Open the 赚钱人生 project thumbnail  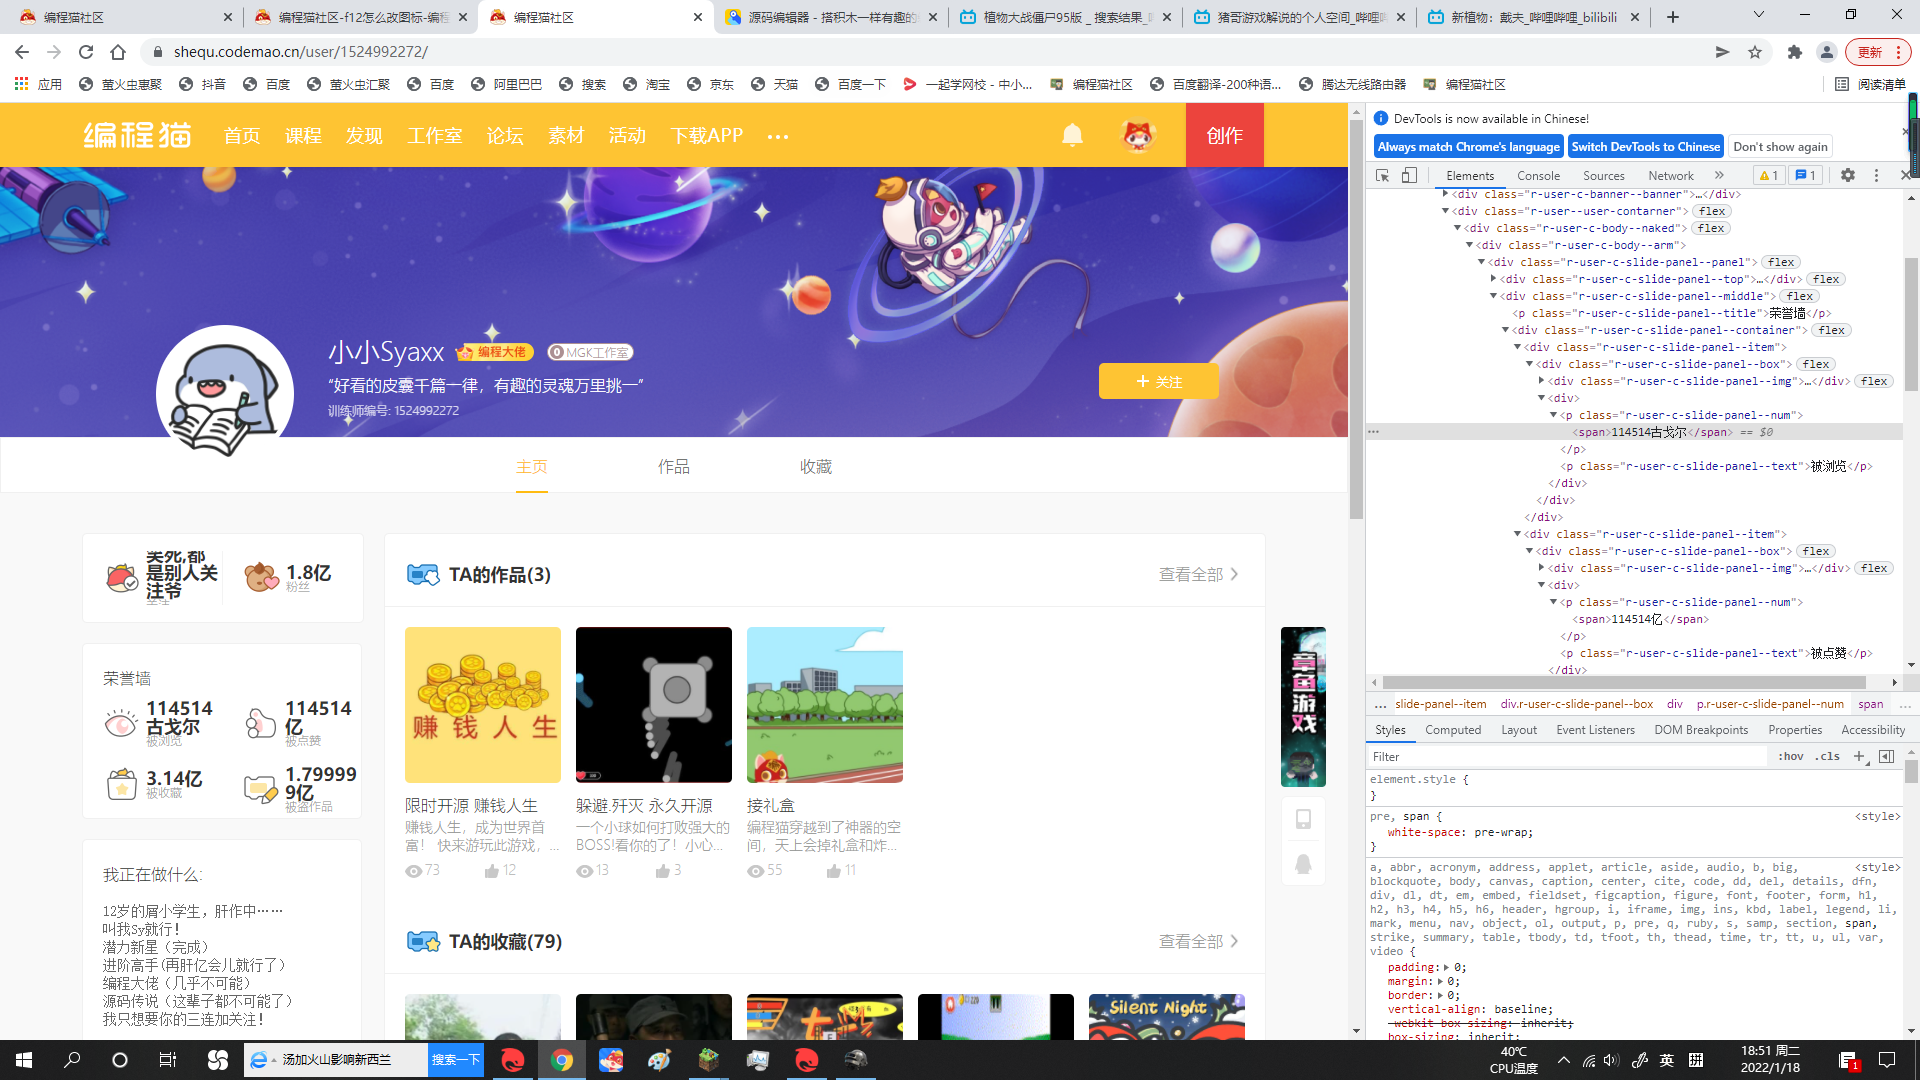[483, 705]
